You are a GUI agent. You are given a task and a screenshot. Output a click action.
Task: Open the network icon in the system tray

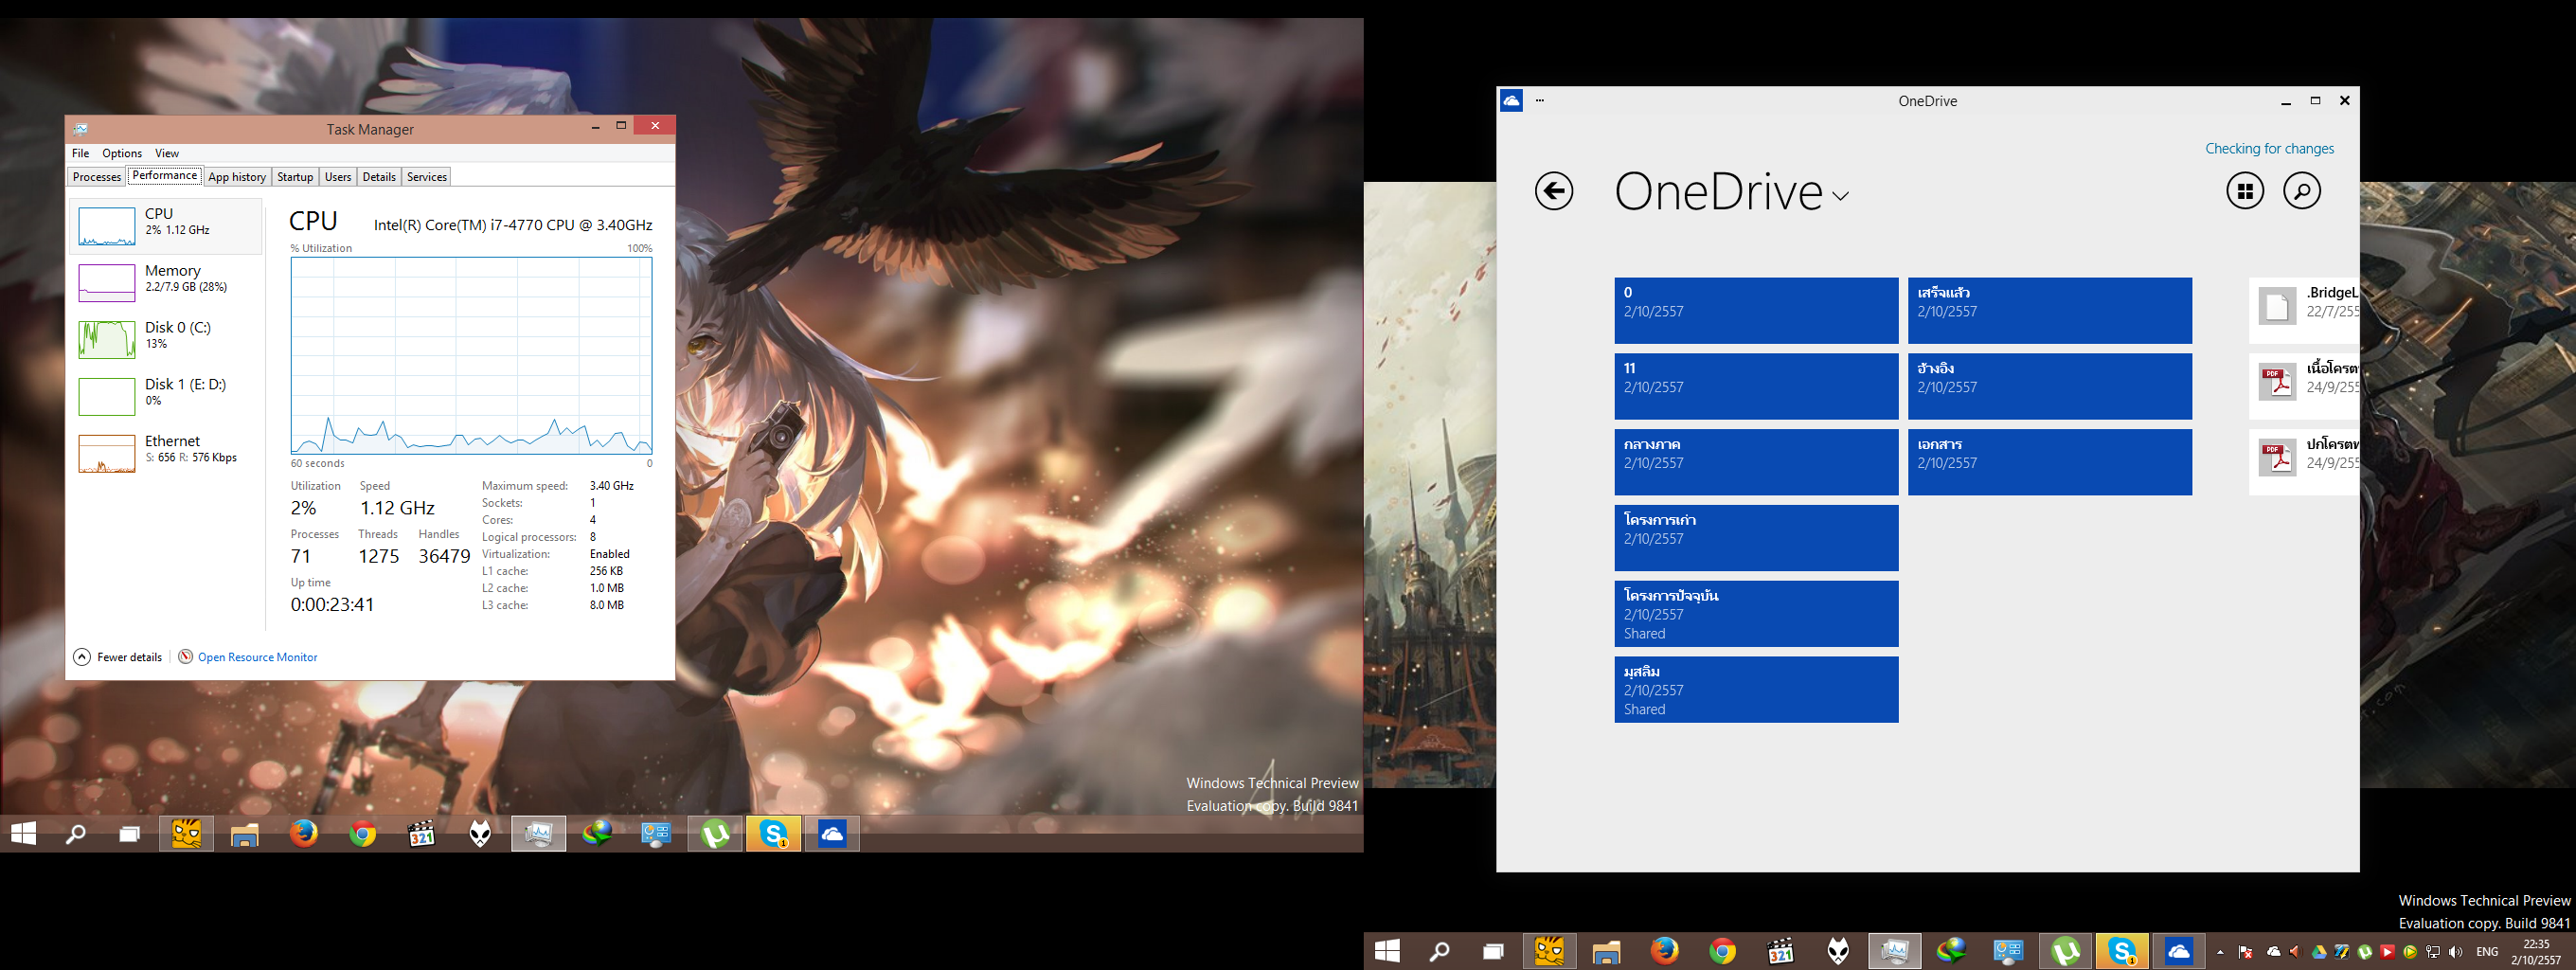[2433, 952]
